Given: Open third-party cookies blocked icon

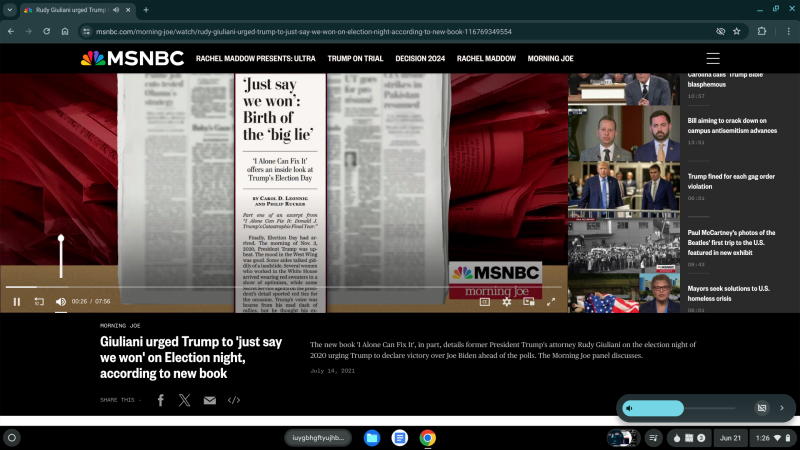Looking at the screenshot, I should 720,31.
